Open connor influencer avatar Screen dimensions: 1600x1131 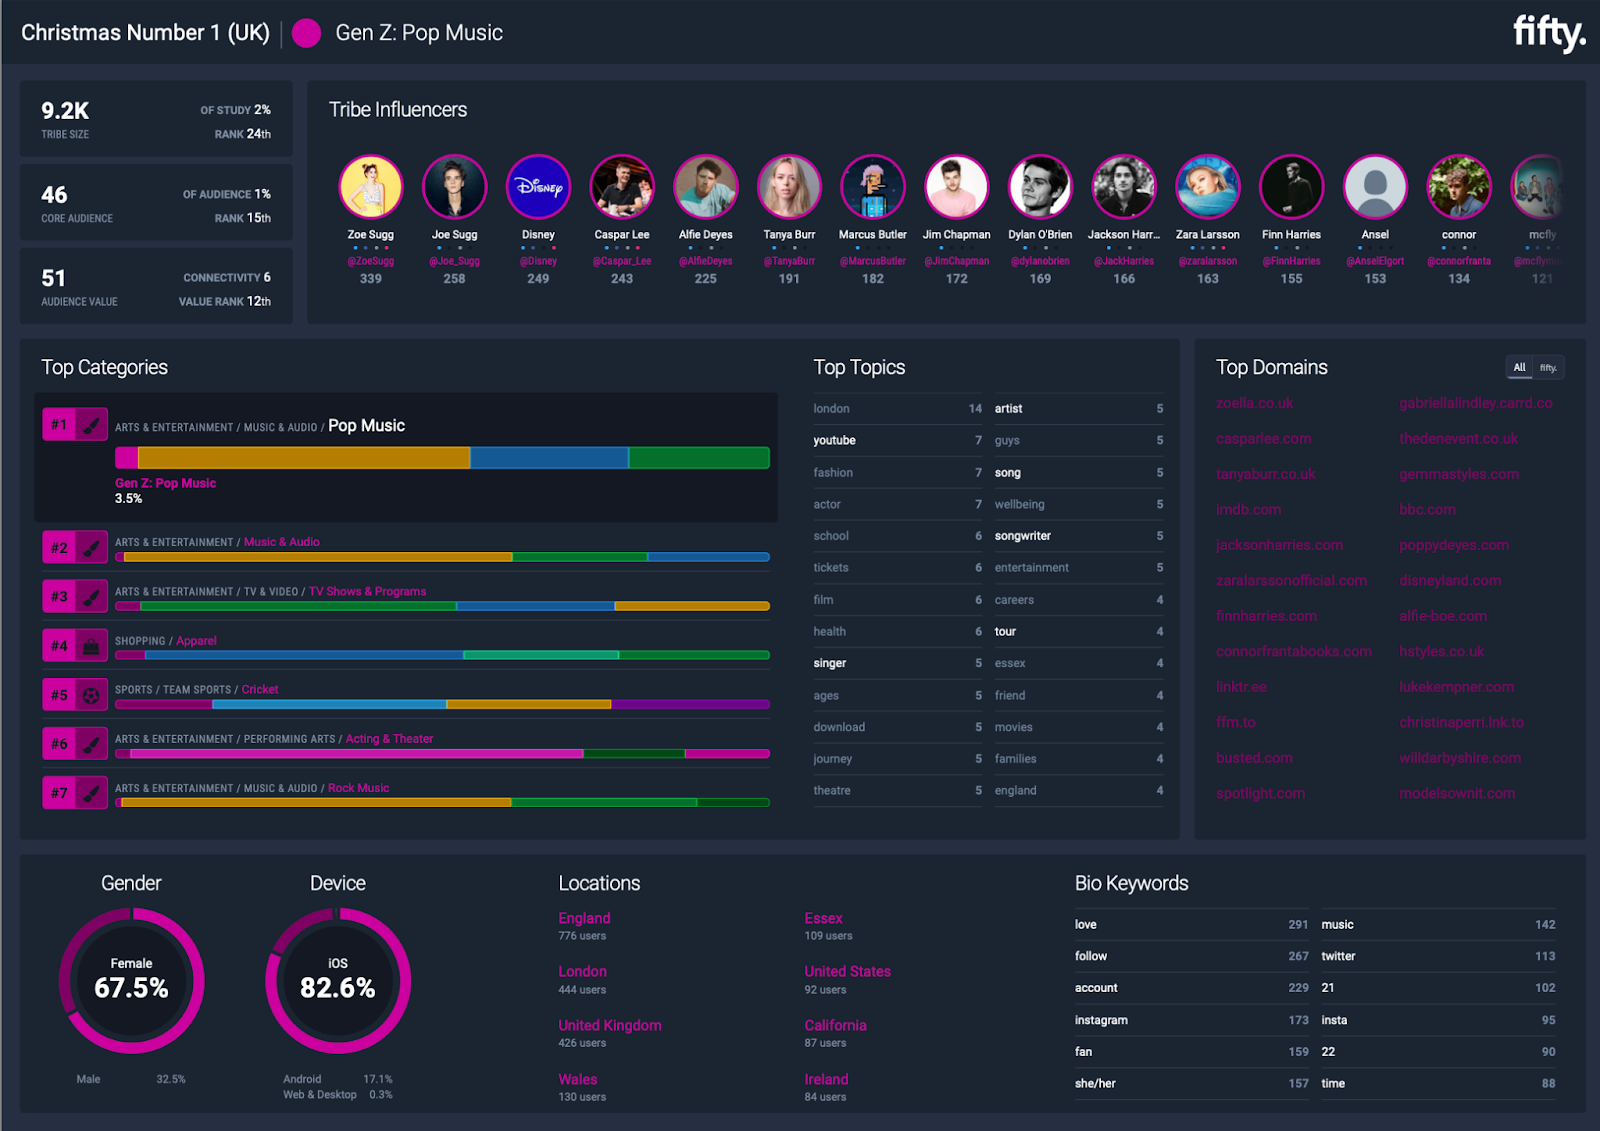[1459, 186]
